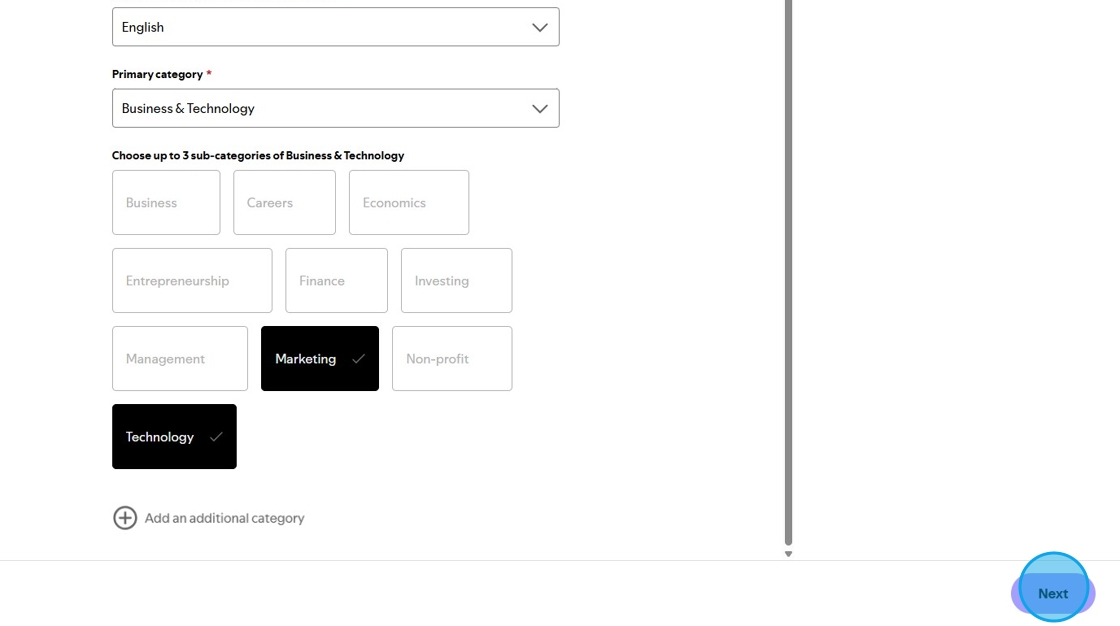The image size is (1120, 626).
Task: Click the sub-categories instruction text
Action: click(x=258, y=155)
